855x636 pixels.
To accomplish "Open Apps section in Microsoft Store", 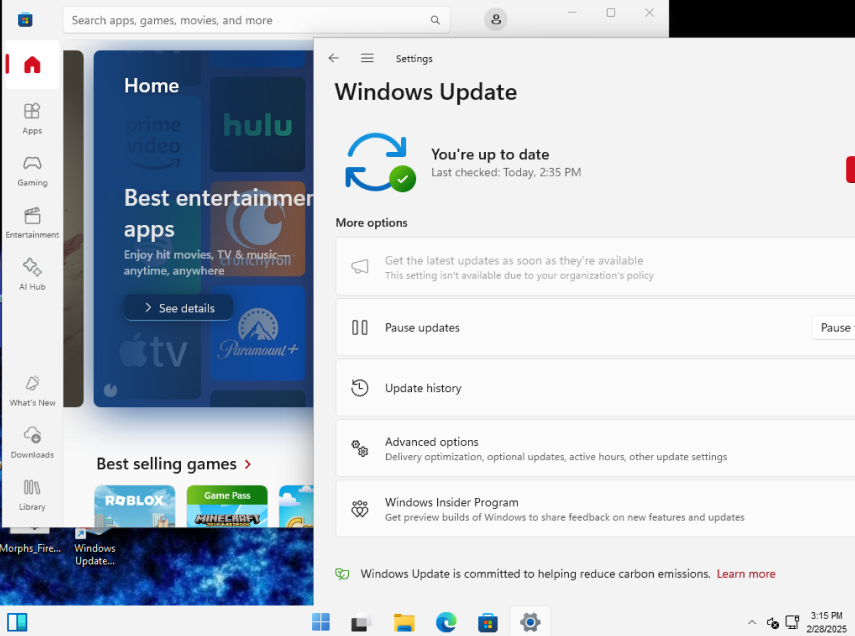I will click(32, 118).
